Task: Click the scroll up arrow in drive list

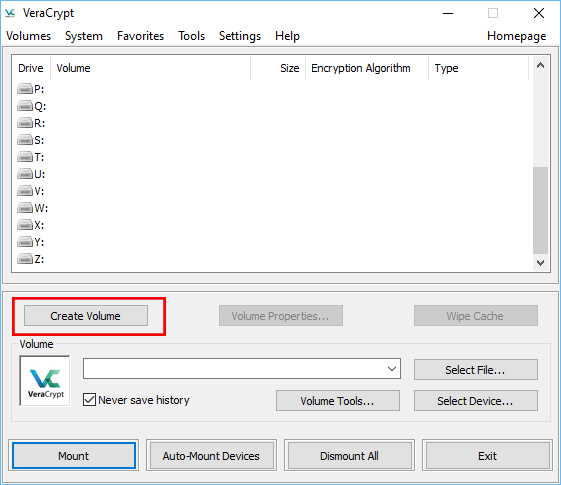Action: coord(540,65)
